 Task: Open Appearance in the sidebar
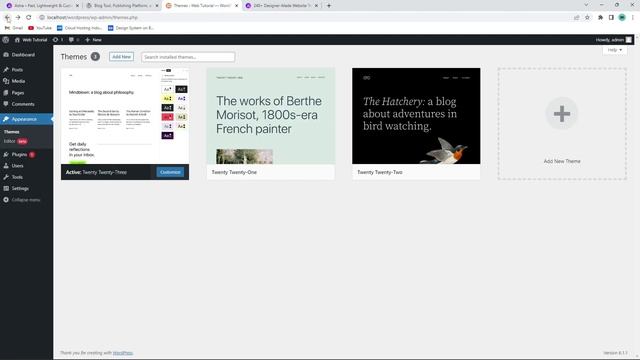[24, 119]
